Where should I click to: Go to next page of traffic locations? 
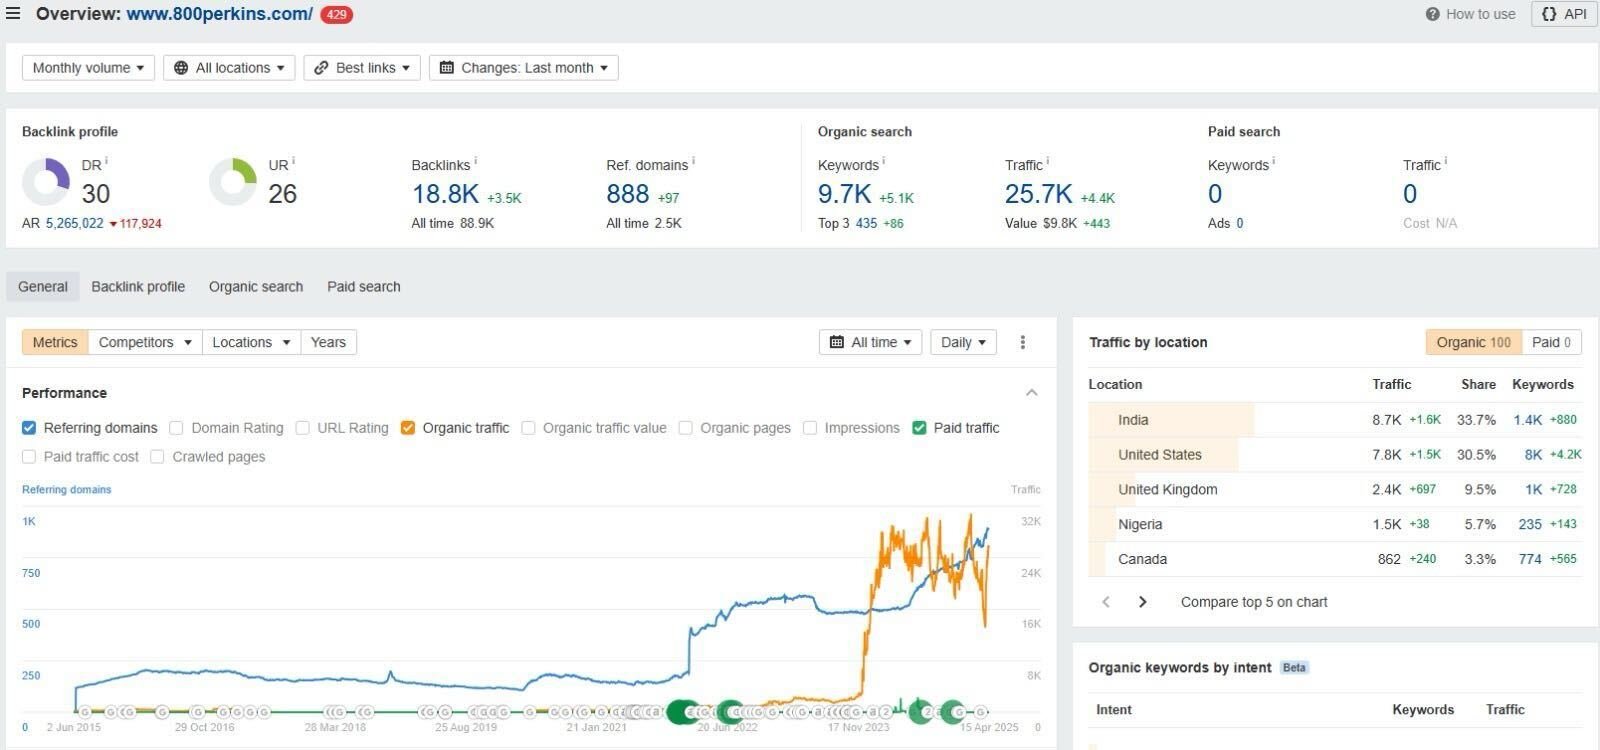click(1142, 602)
